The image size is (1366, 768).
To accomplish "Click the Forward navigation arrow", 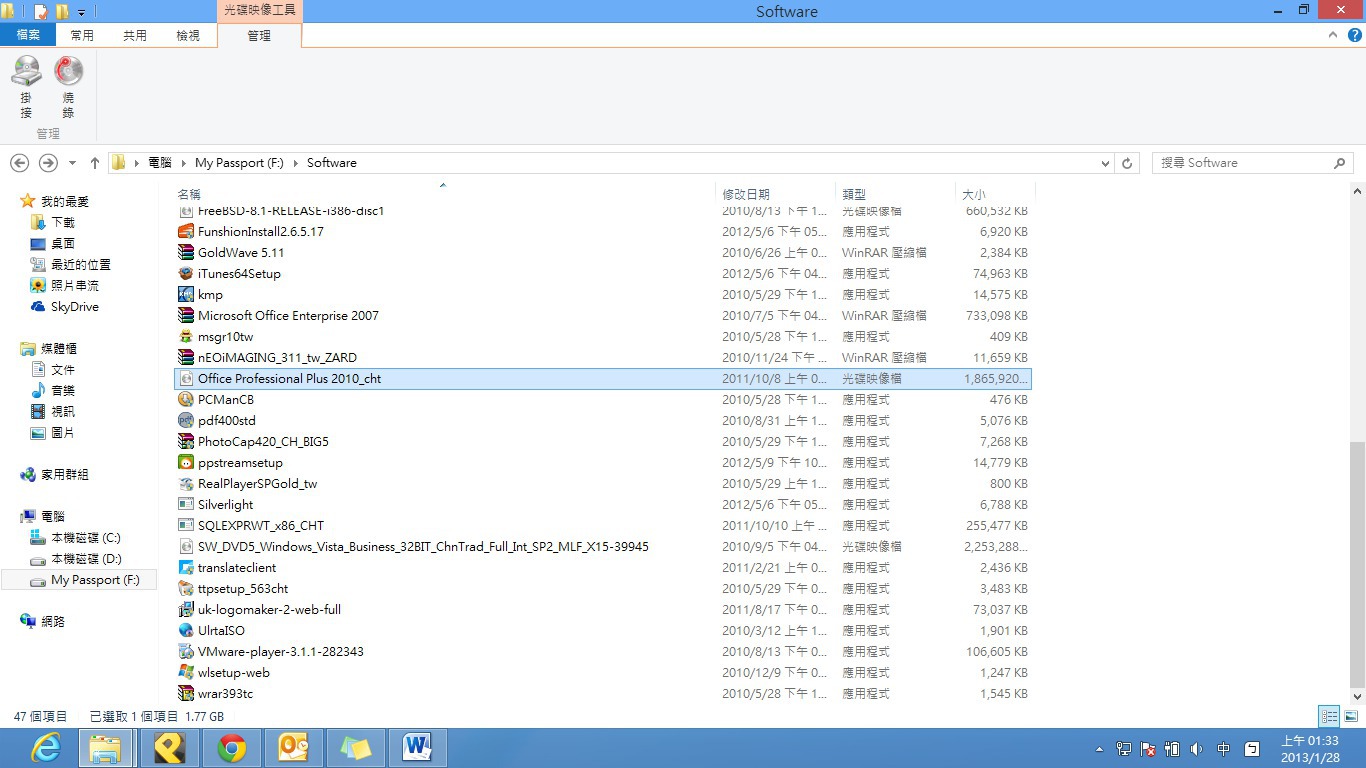I will click(47, 163).
